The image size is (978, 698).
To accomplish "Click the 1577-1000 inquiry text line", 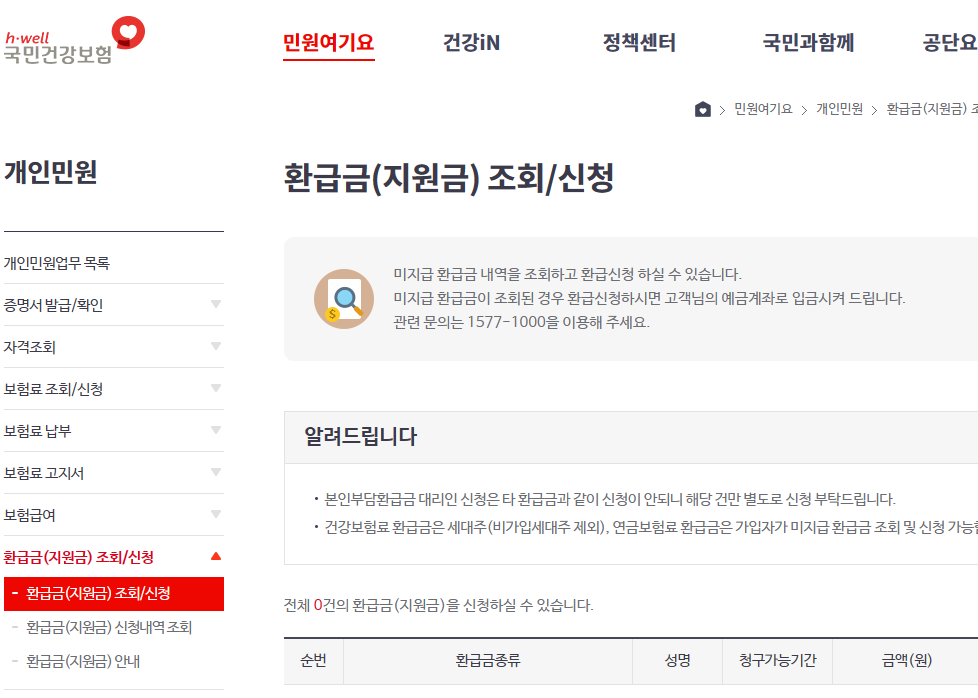I will coord(521,322).
